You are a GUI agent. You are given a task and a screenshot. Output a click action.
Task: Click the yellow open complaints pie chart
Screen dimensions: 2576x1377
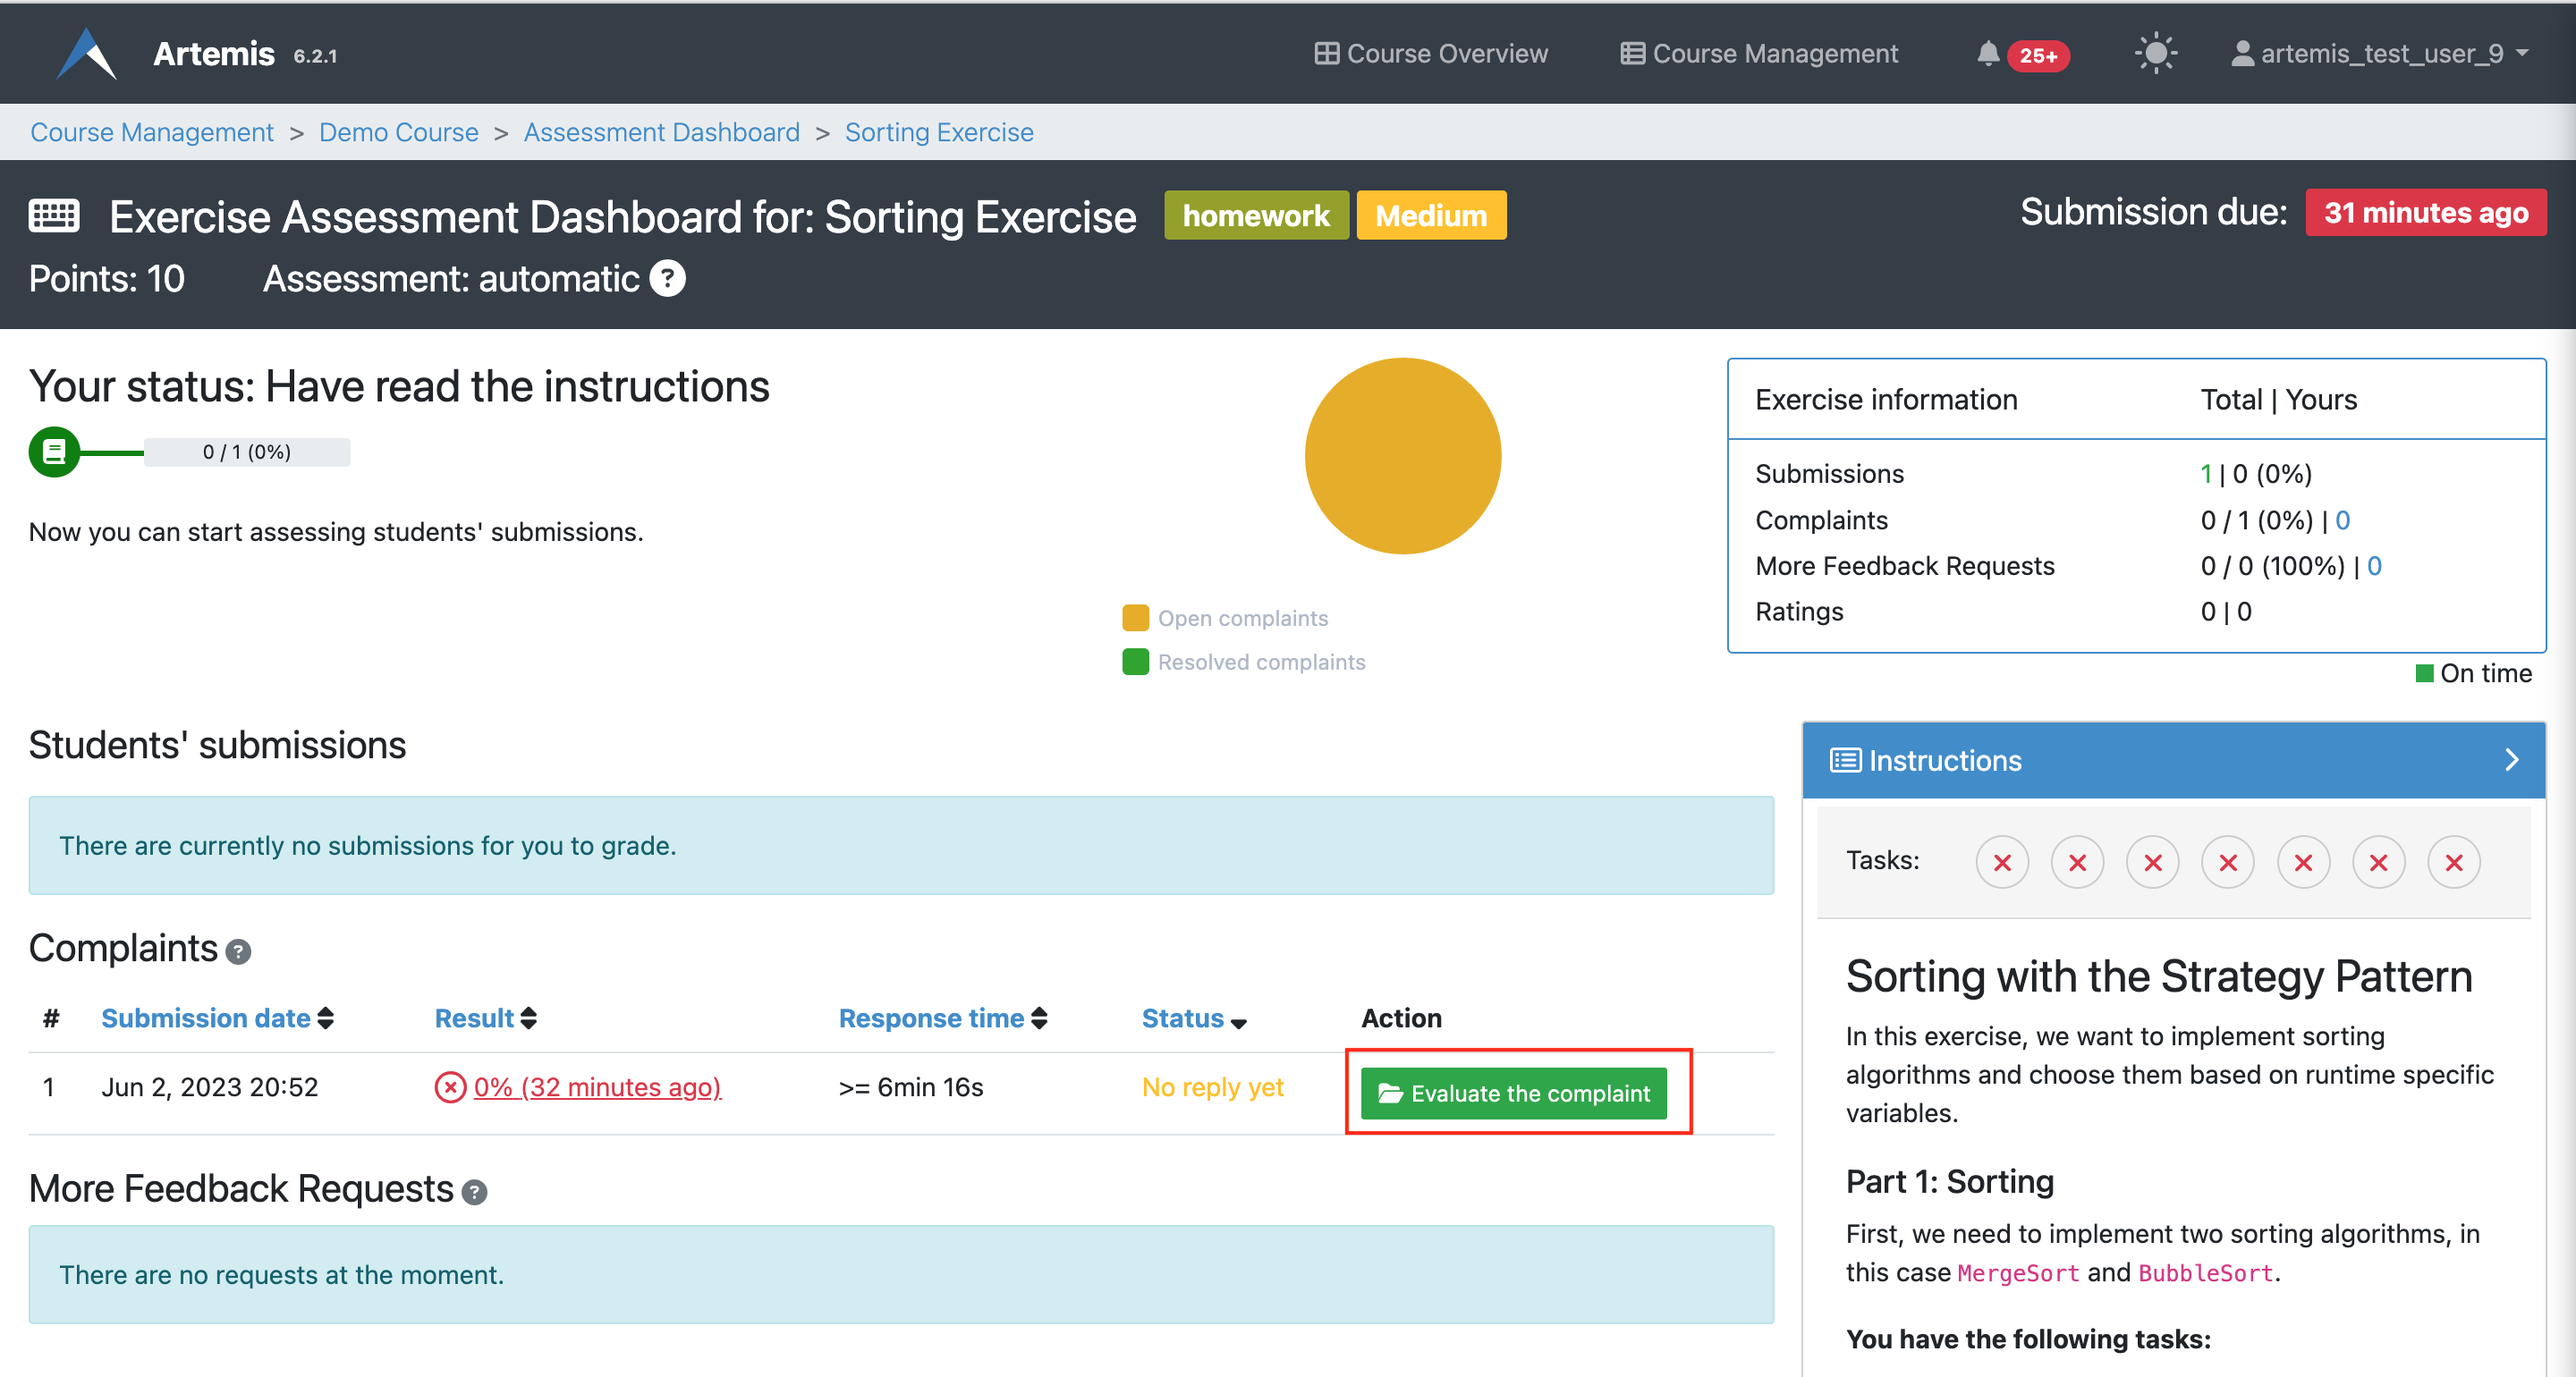click(x=1402, y=456)
